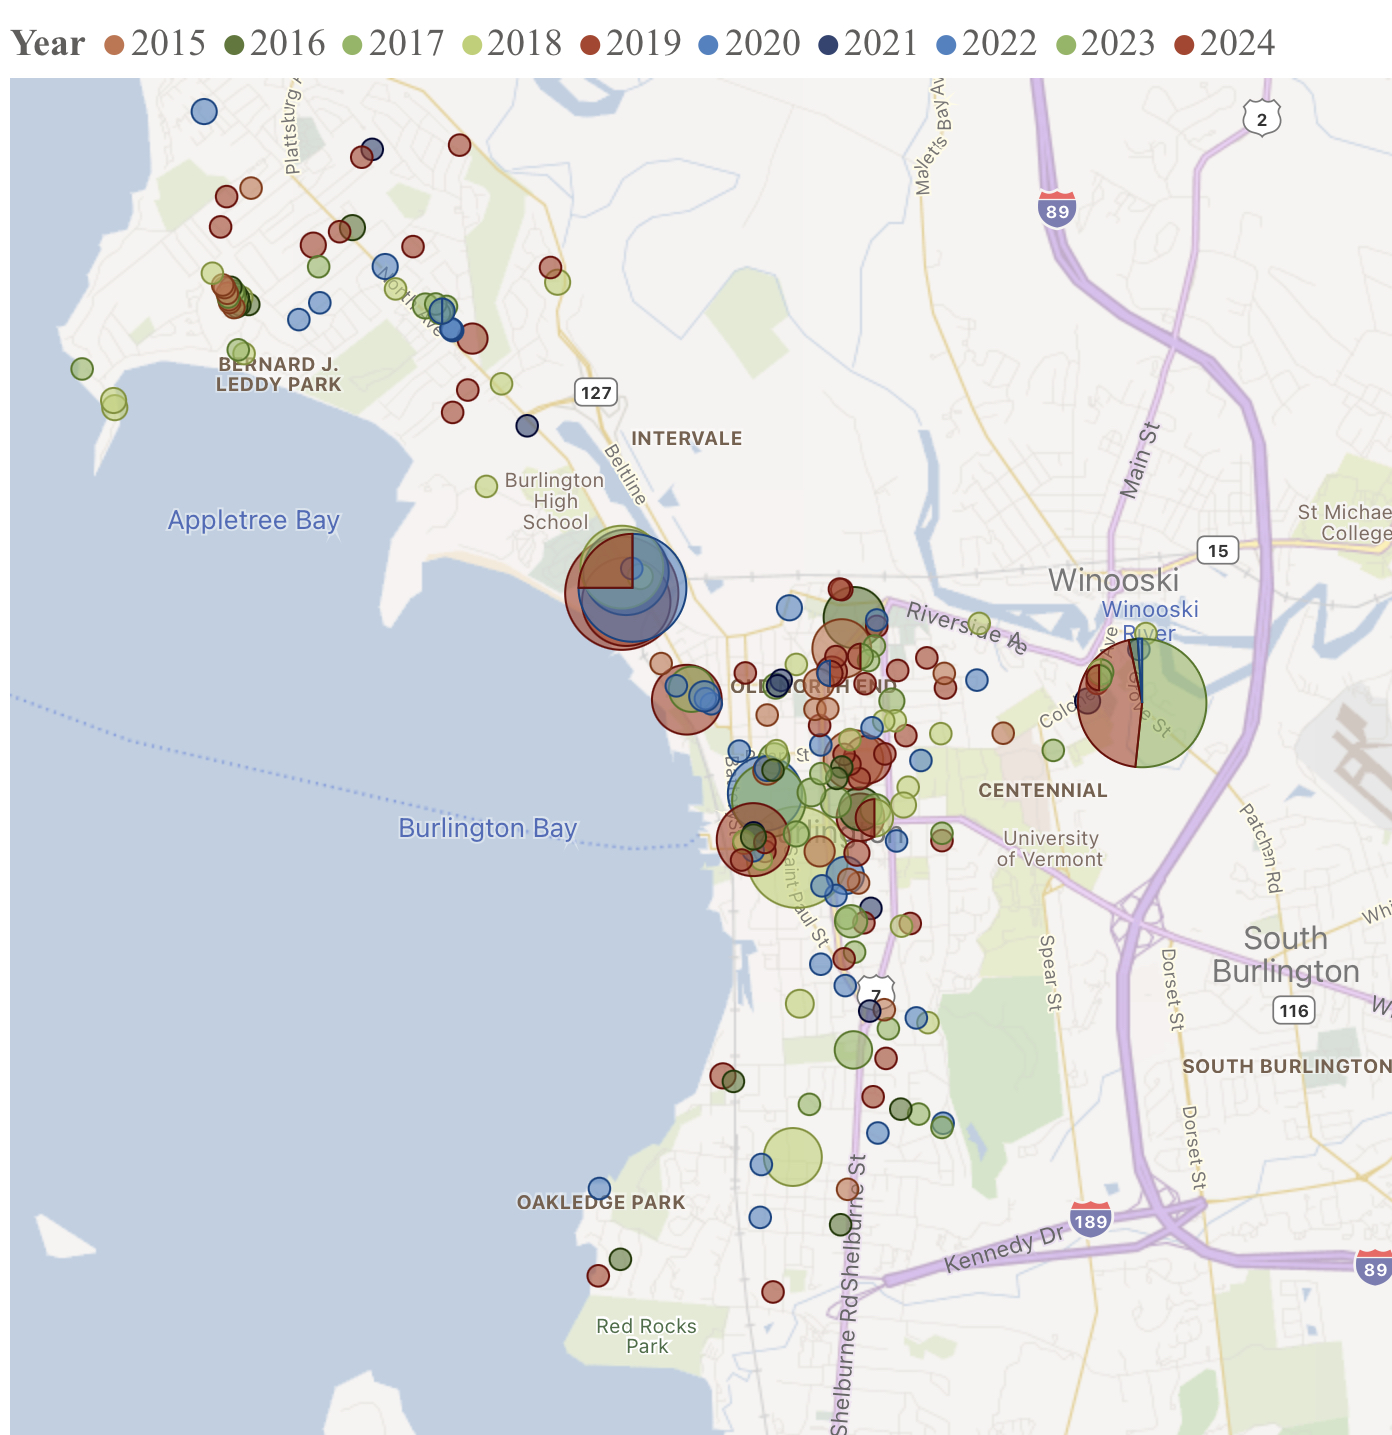Select the University of Vermont label
The image size is (1392, 1435).
coord(1050,848)
